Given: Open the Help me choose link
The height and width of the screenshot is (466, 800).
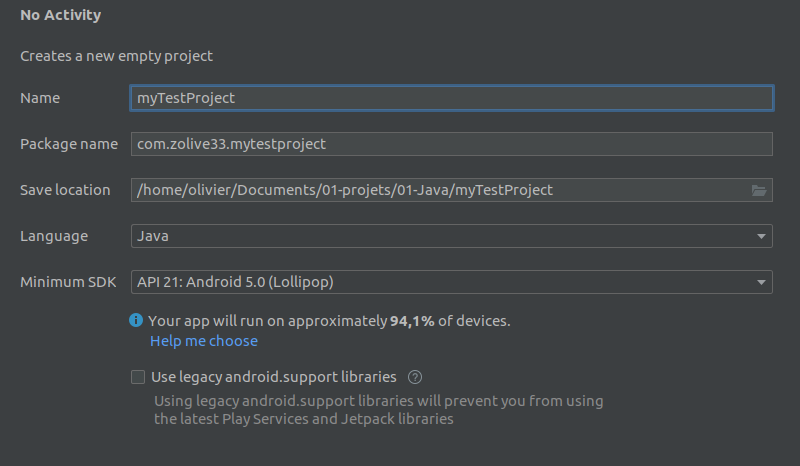Looking at the screenshot, I should tap(204, 341).
